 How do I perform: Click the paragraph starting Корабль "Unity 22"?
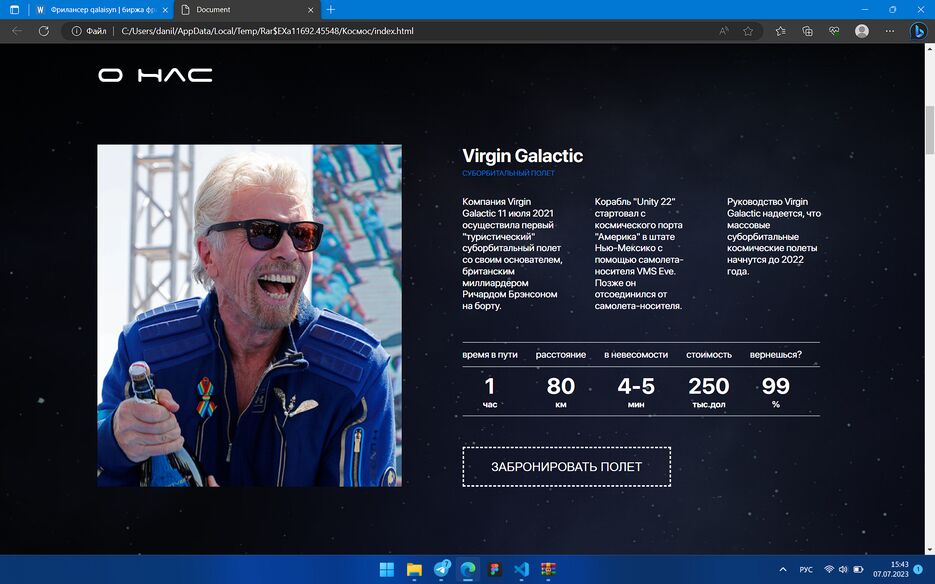point(639,254)
